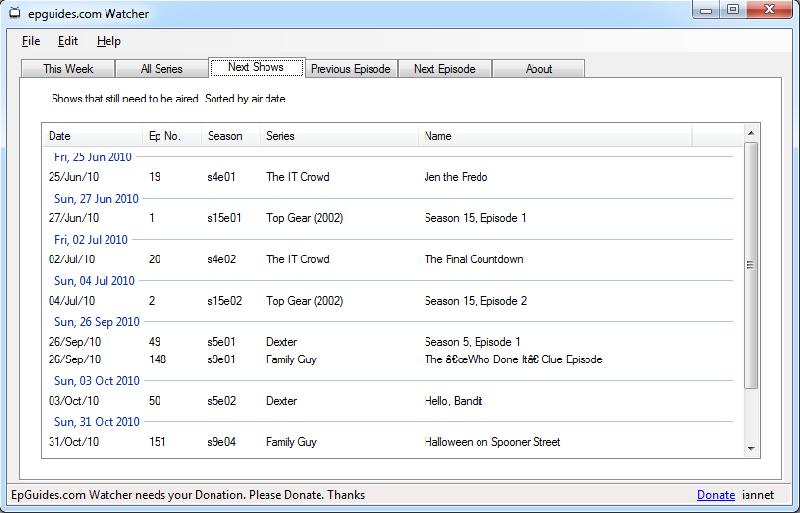Click the 04/Jul/10 date cell

[72, 301]
